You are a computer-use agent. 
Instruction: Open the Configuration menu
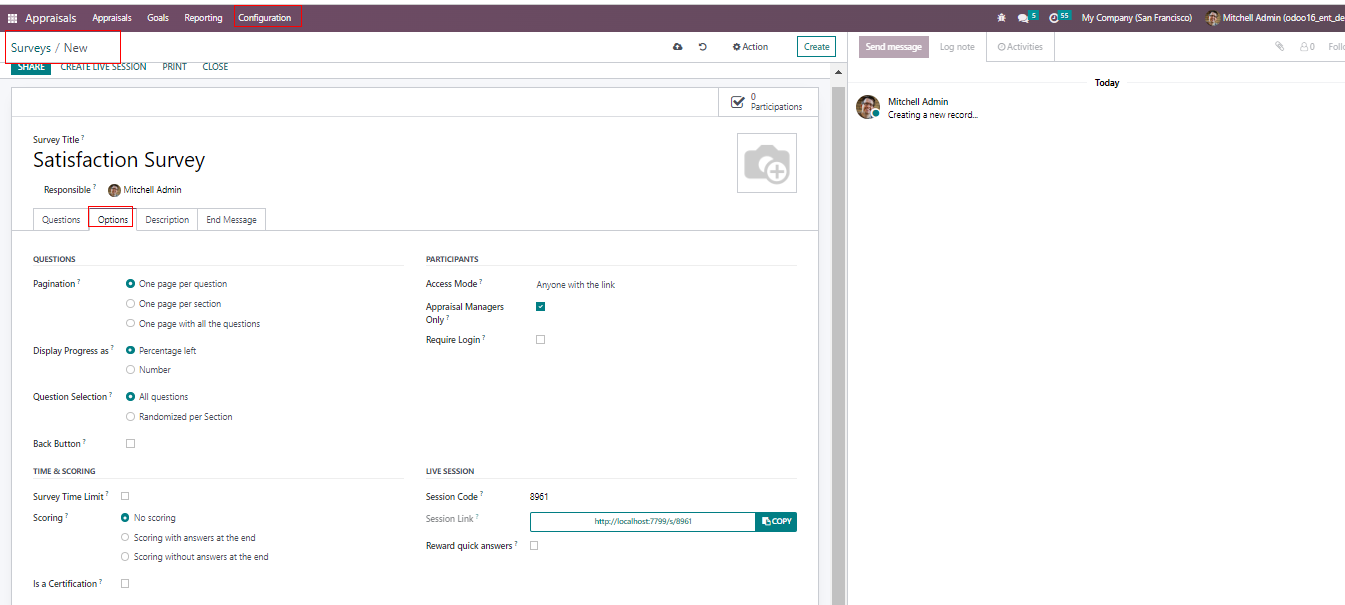264,18
